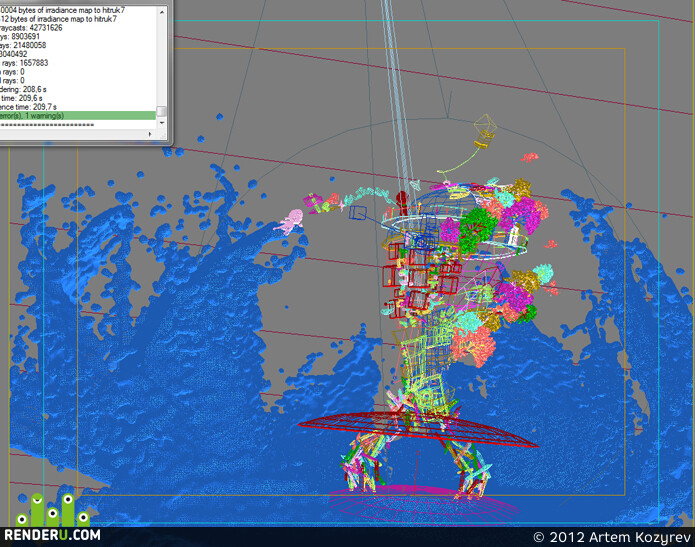Click the 'ence time: 209,7 s' log line

[x=28, y=107]
